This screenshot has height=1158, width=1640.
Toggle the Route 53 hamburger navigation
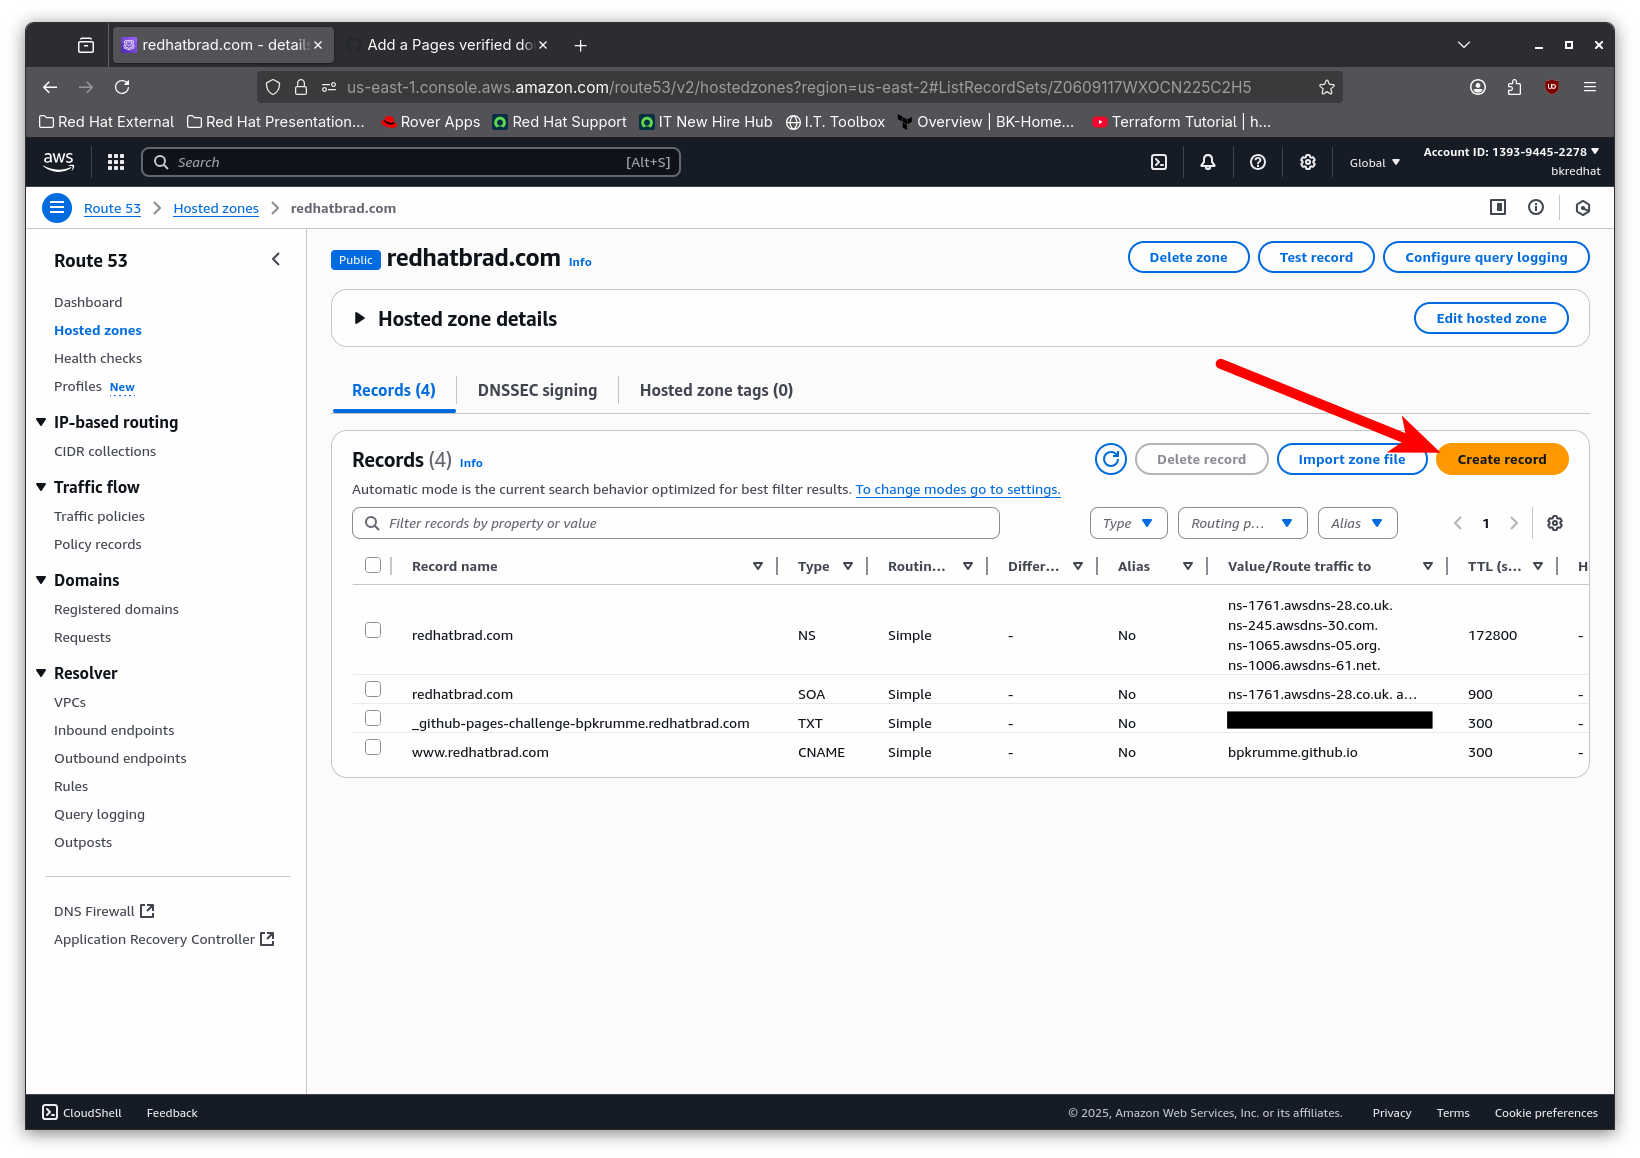[57, 208]
